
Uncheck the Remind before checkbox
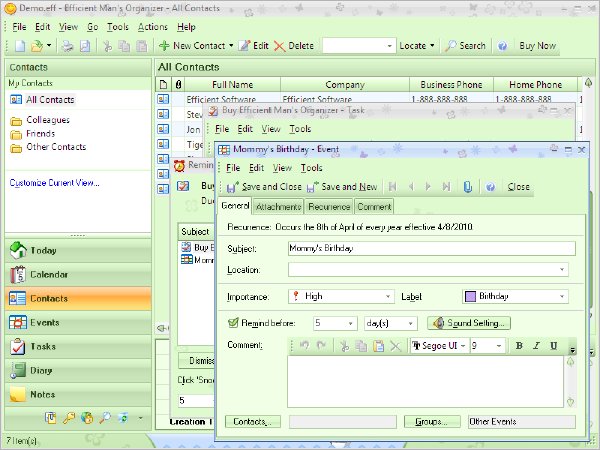[233, 323]
